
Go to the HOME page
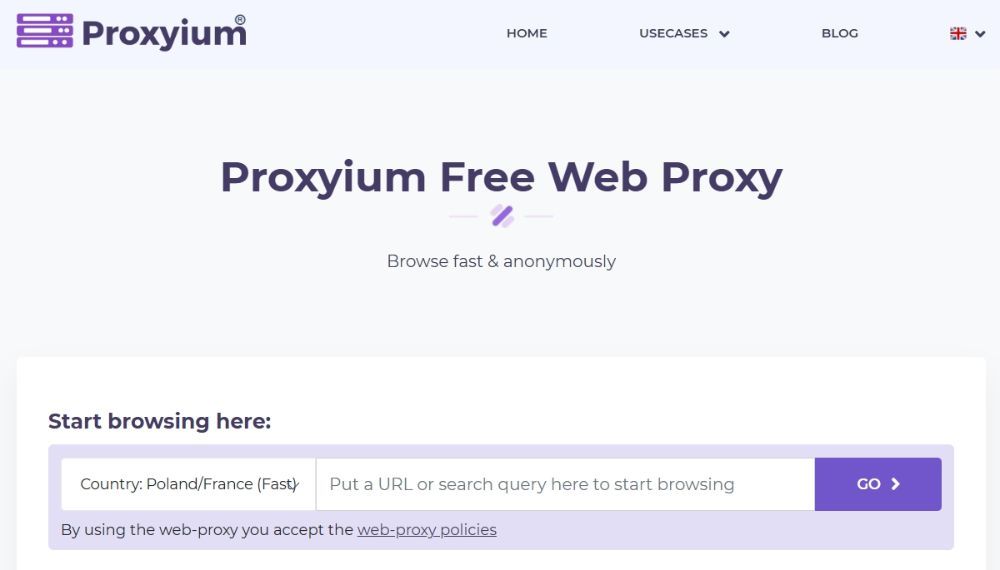(x=526, y=33)
